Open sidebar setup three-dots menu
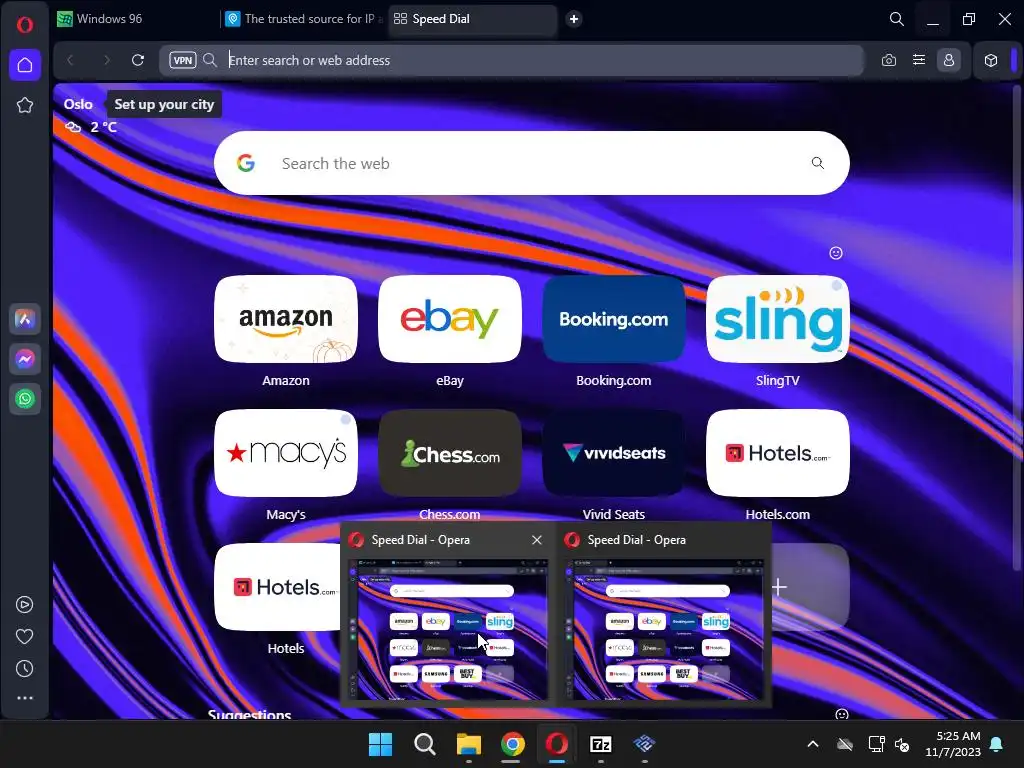Image resolution: width=1024 pixels, height=768 pixels. (x=25, y=698)
